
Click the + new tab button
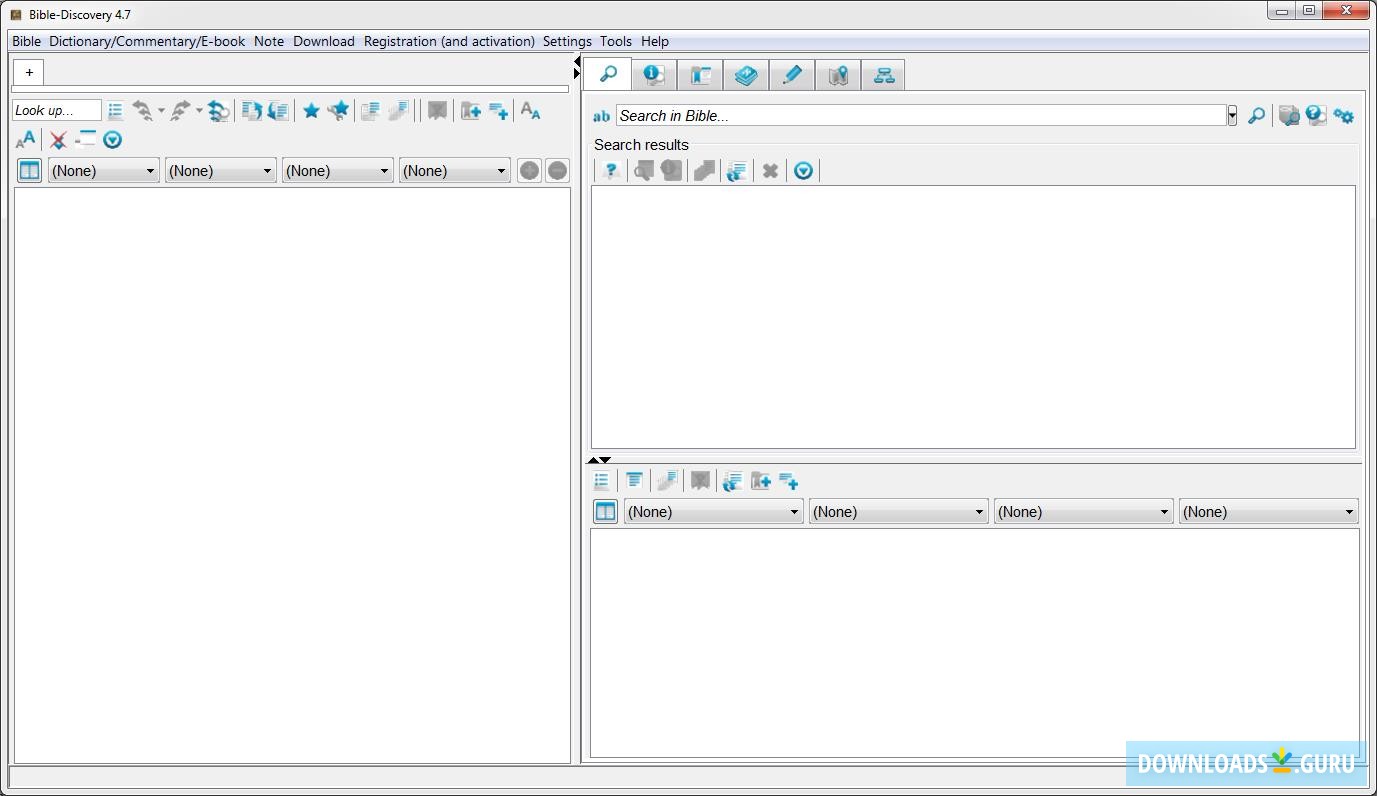click(x=29, y=72)
